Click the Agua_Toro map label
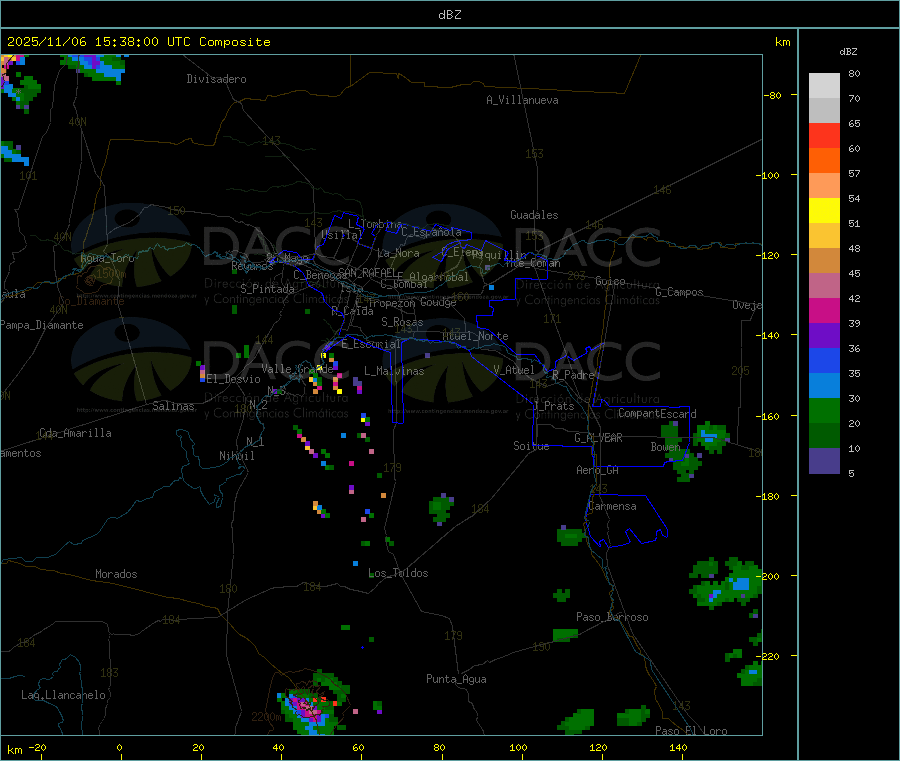Viewport: 900px width, 761px height. point(107,258)
